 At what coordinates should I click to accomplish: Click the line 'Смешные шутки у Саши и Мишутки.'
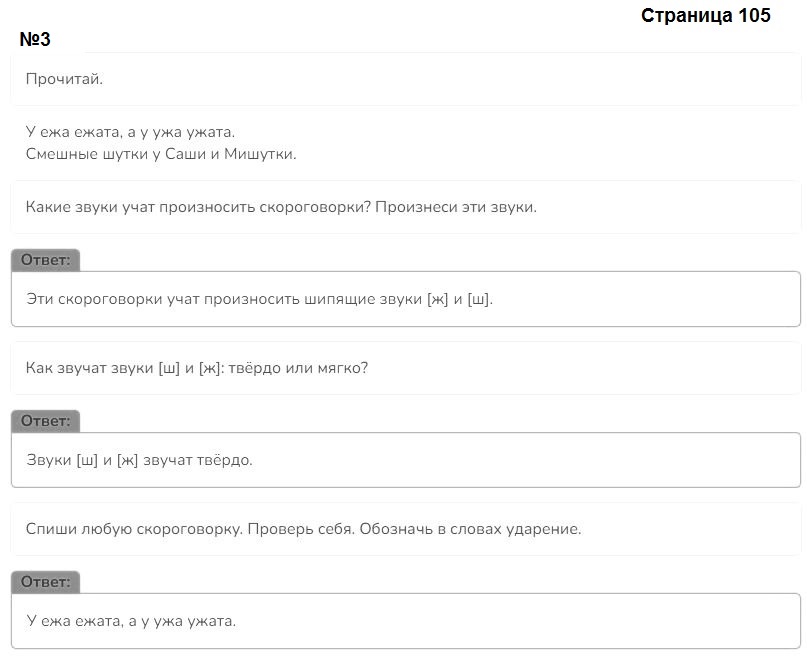click(x=161, y=154)
